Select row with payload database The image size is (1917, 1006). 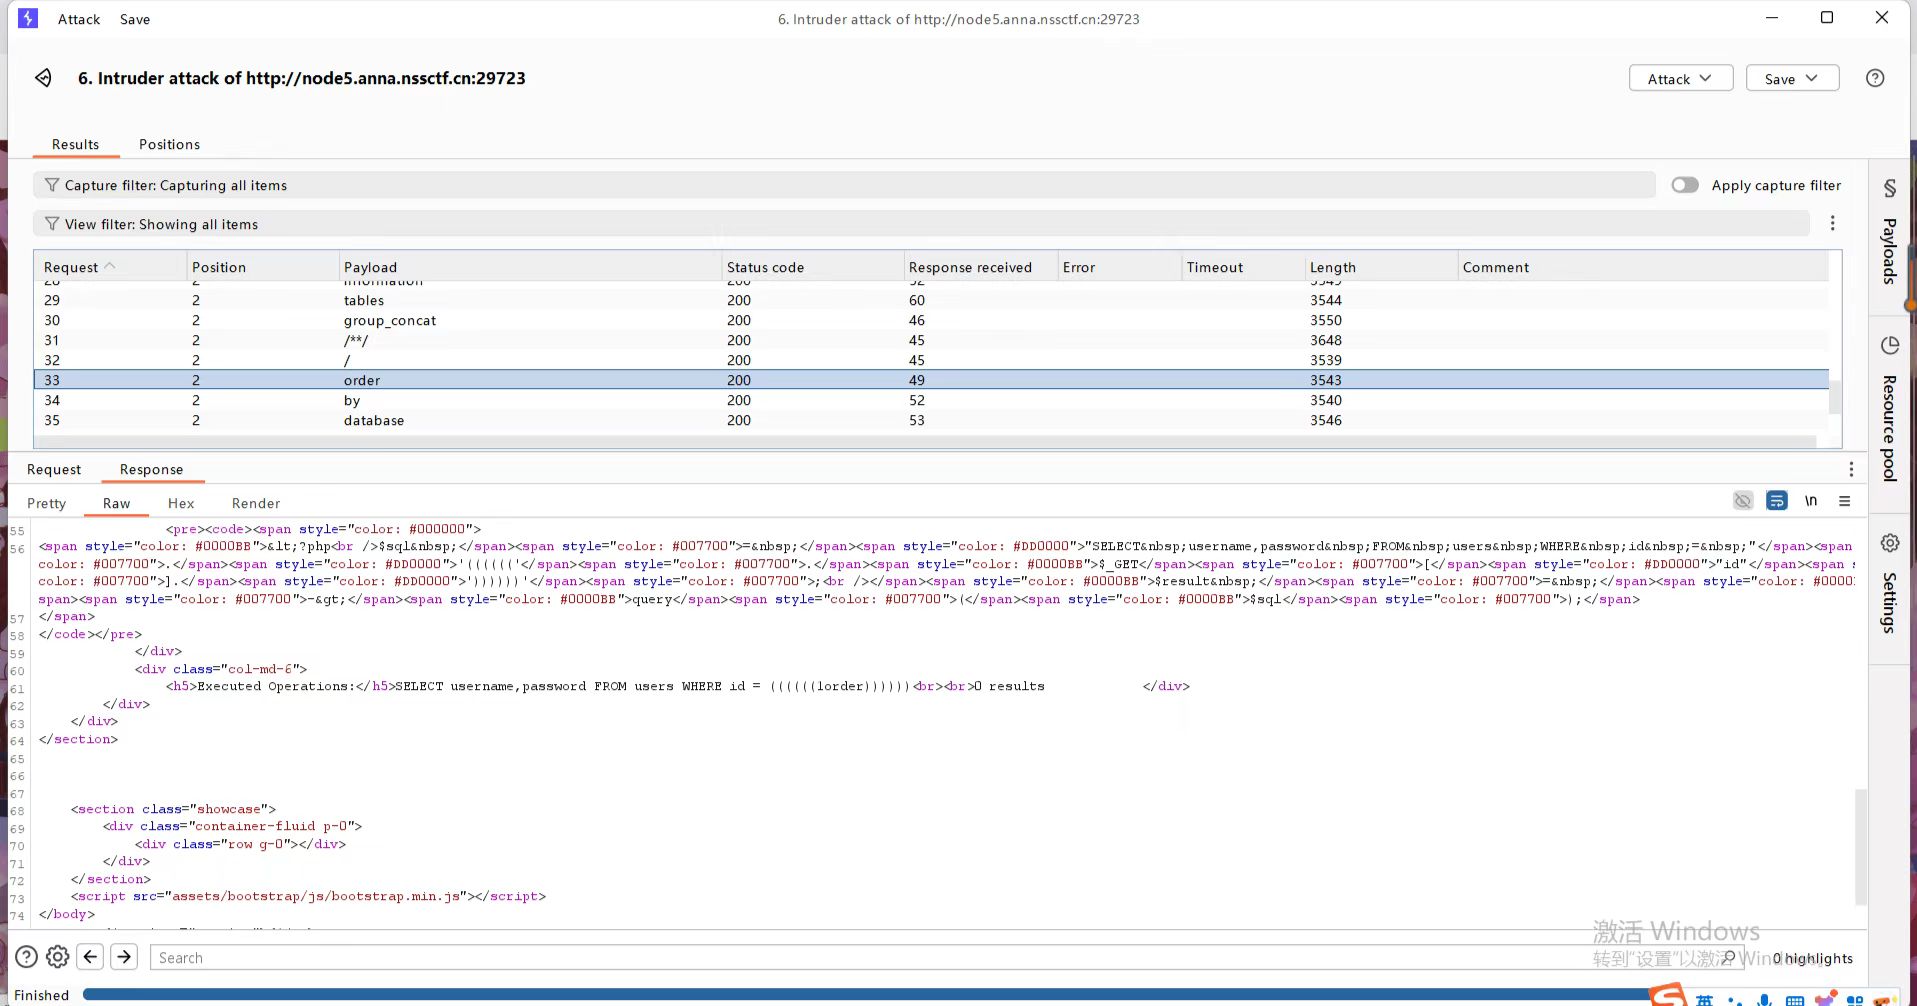[931, 420]
